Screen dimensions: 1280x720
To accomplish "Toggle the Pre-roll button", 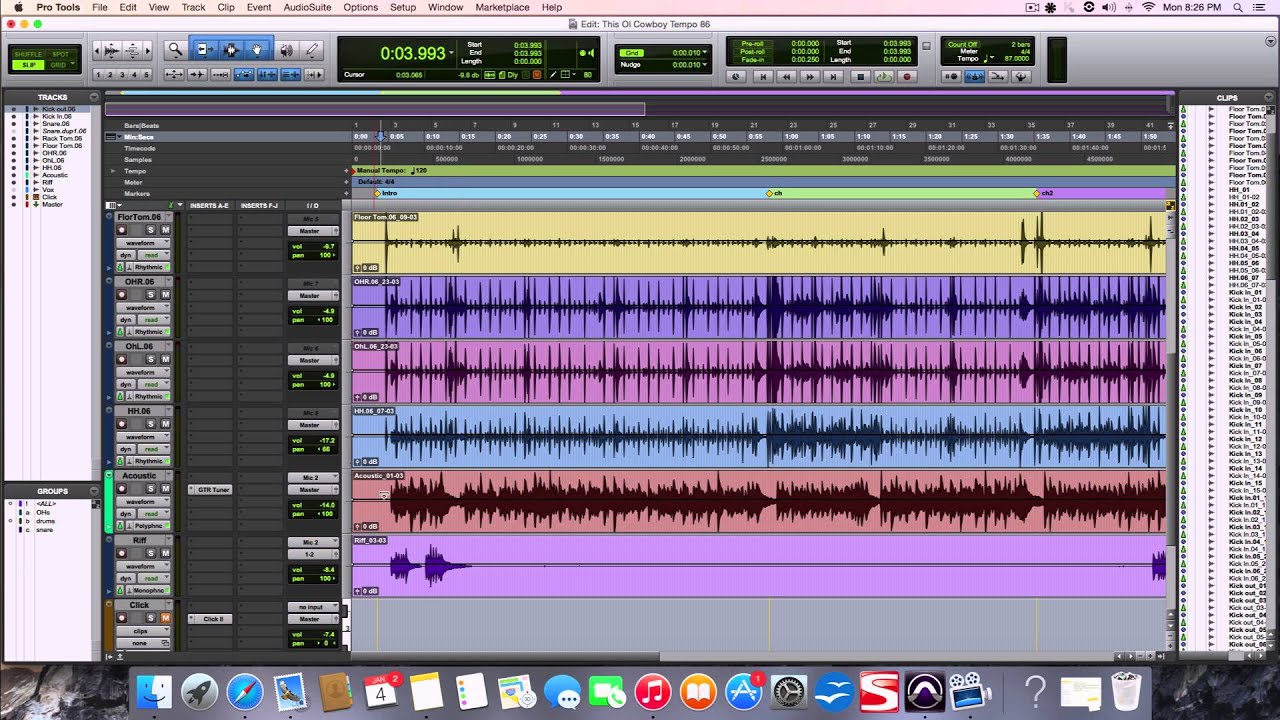I will (750, 44).
